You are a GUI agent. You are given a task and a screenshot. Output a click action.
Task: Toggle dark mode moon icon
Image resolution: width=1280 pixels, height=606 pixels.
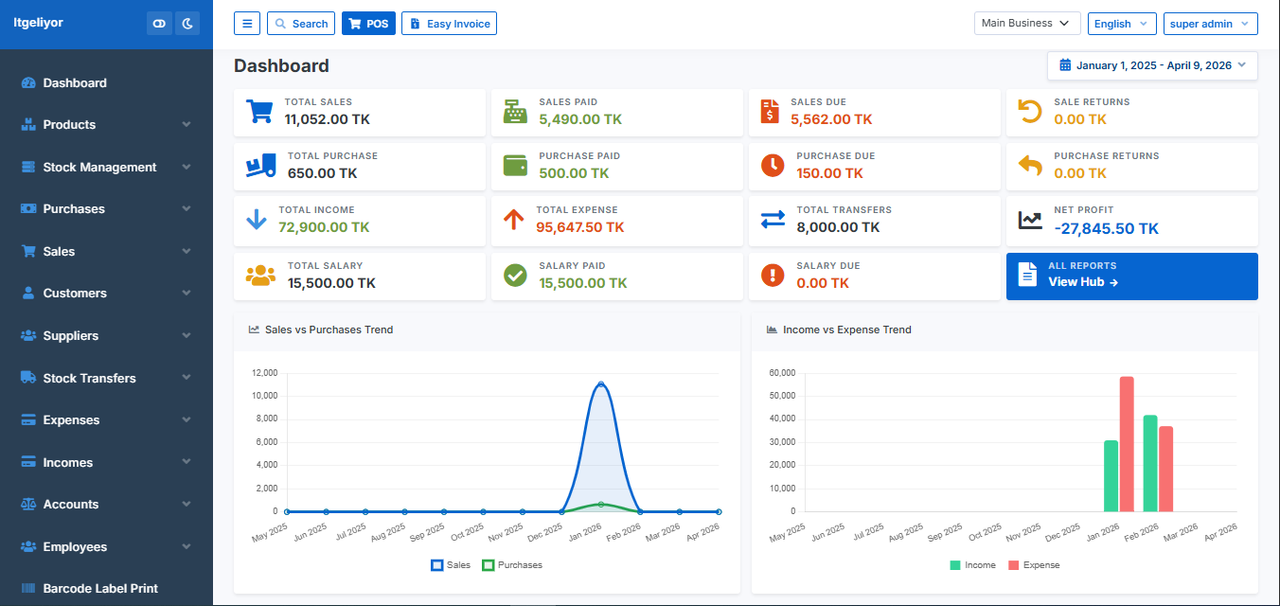tap(188, 23)
